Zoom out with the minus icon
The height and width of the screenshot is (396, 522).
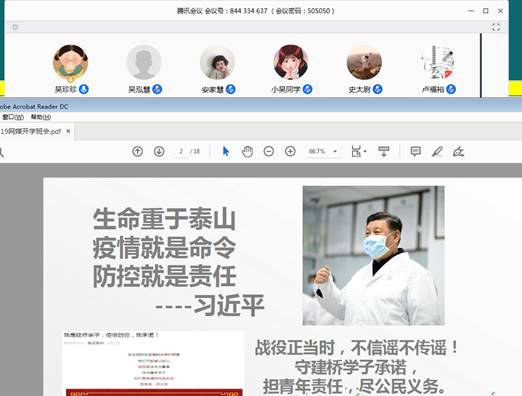(x=269, y=152)
